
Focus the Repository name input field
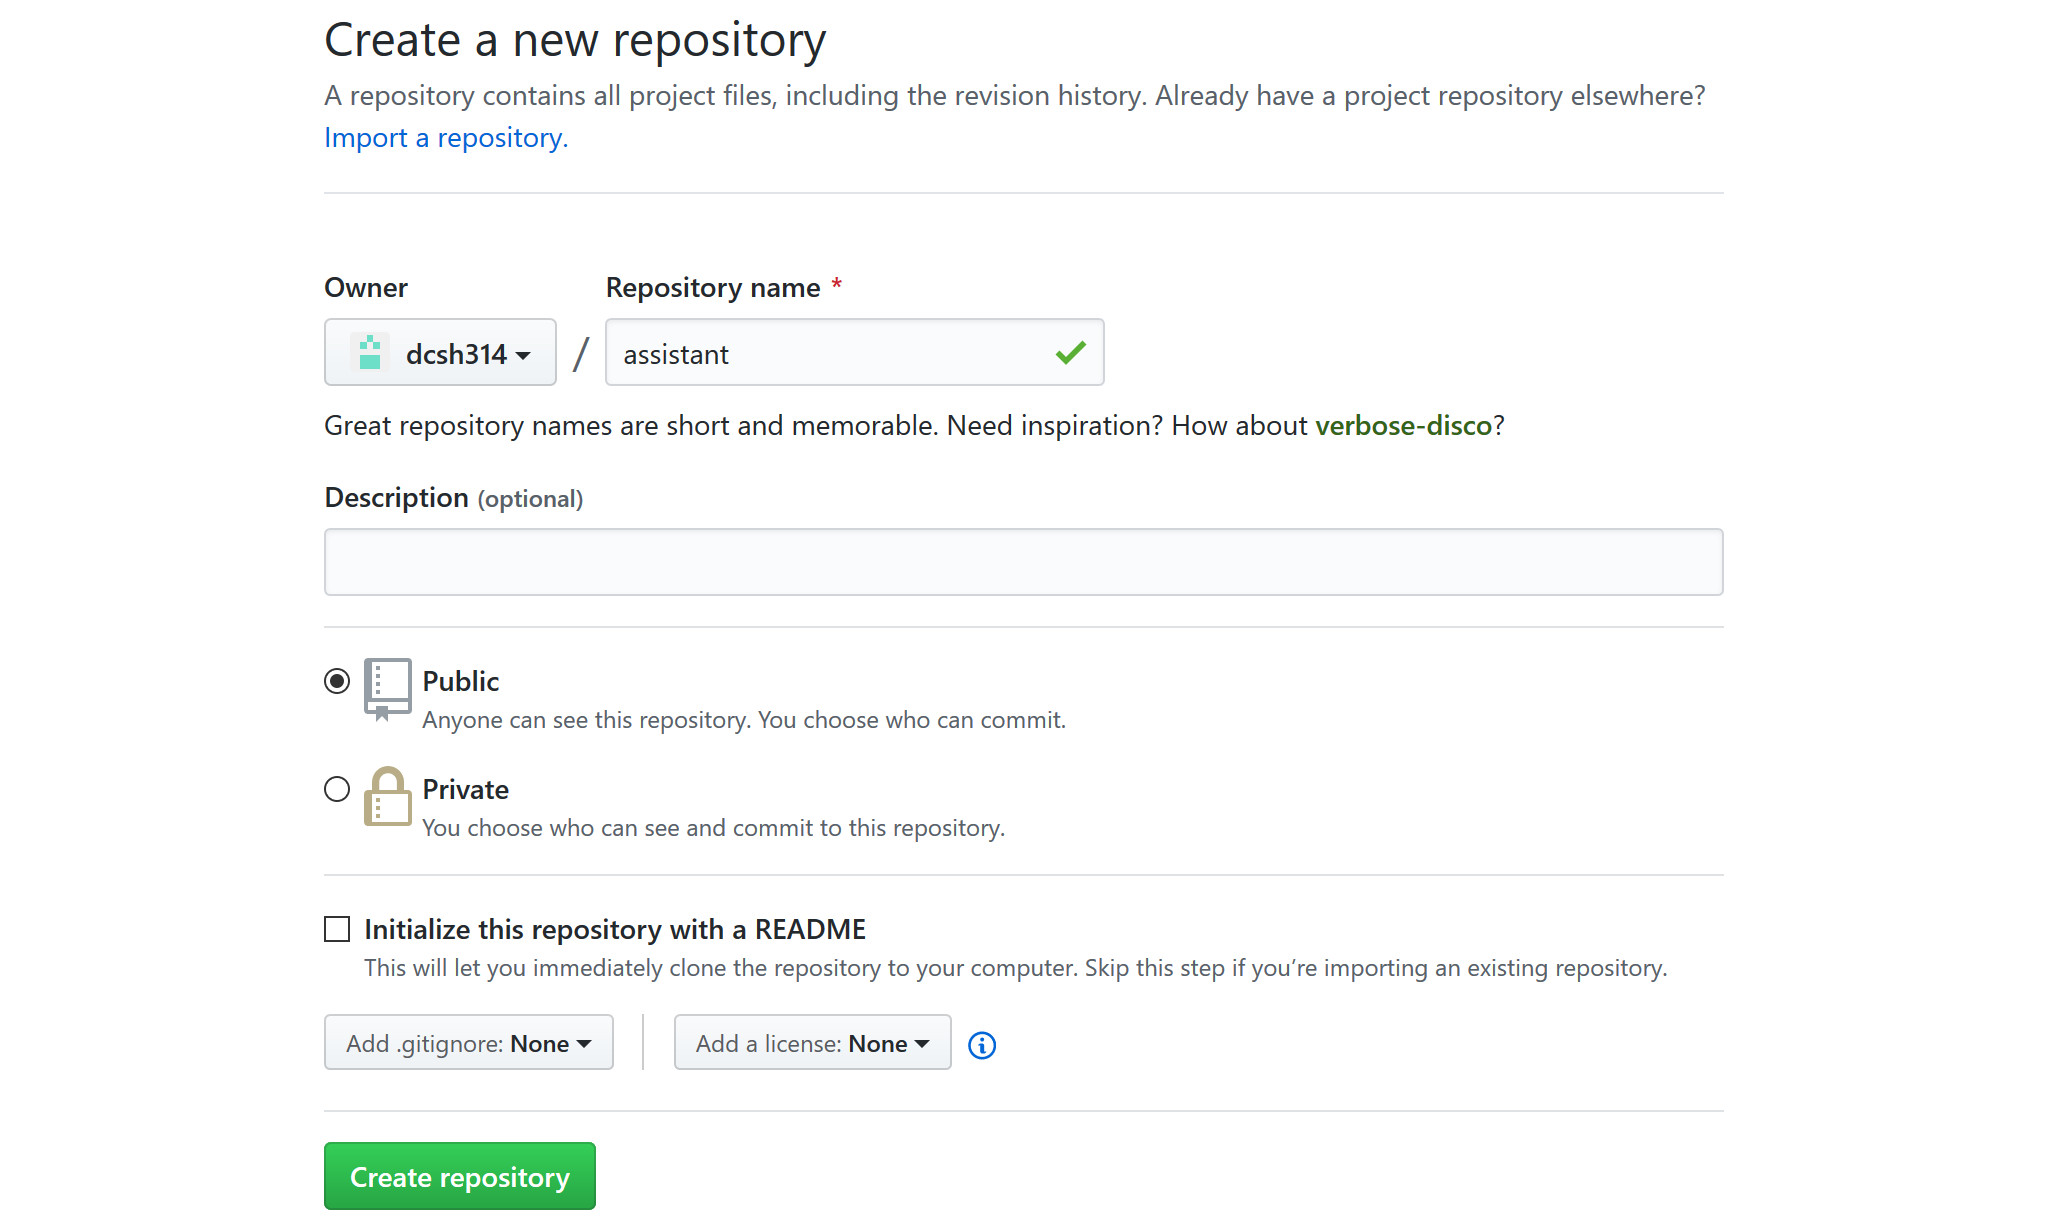(x=830, y=353)
